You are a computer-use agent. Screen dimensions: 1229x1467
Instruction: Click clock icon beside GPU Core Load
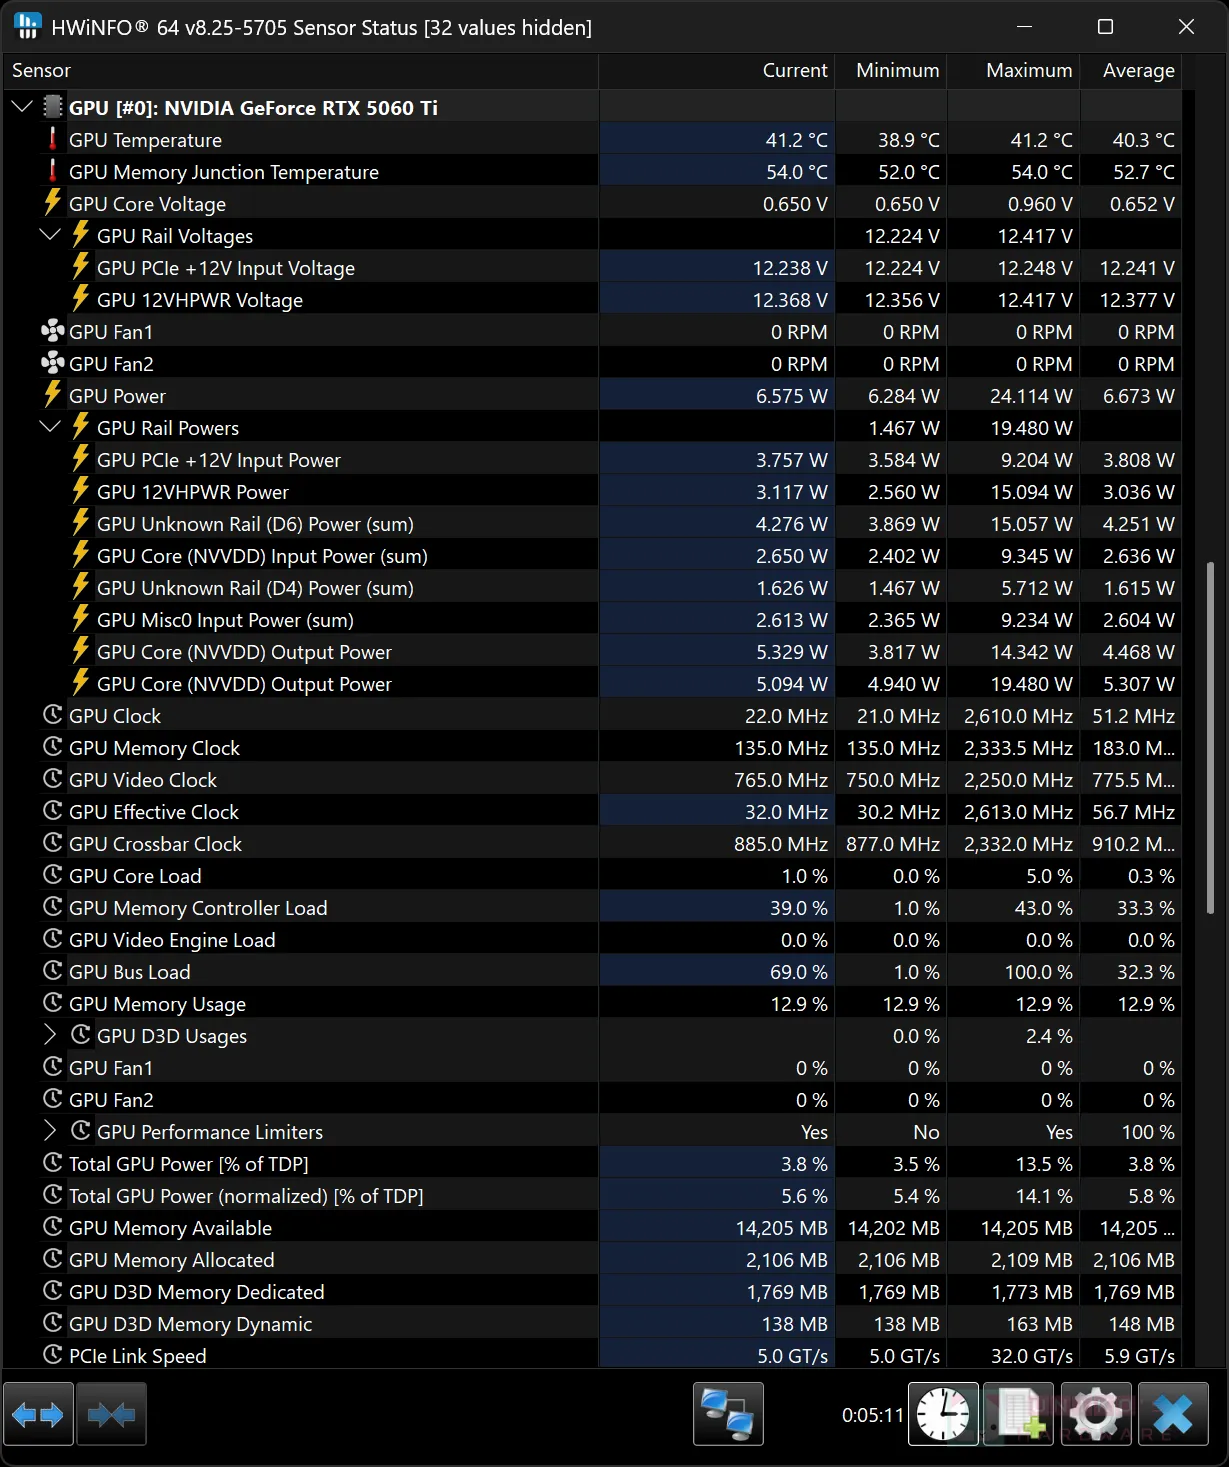pos(53,875)
